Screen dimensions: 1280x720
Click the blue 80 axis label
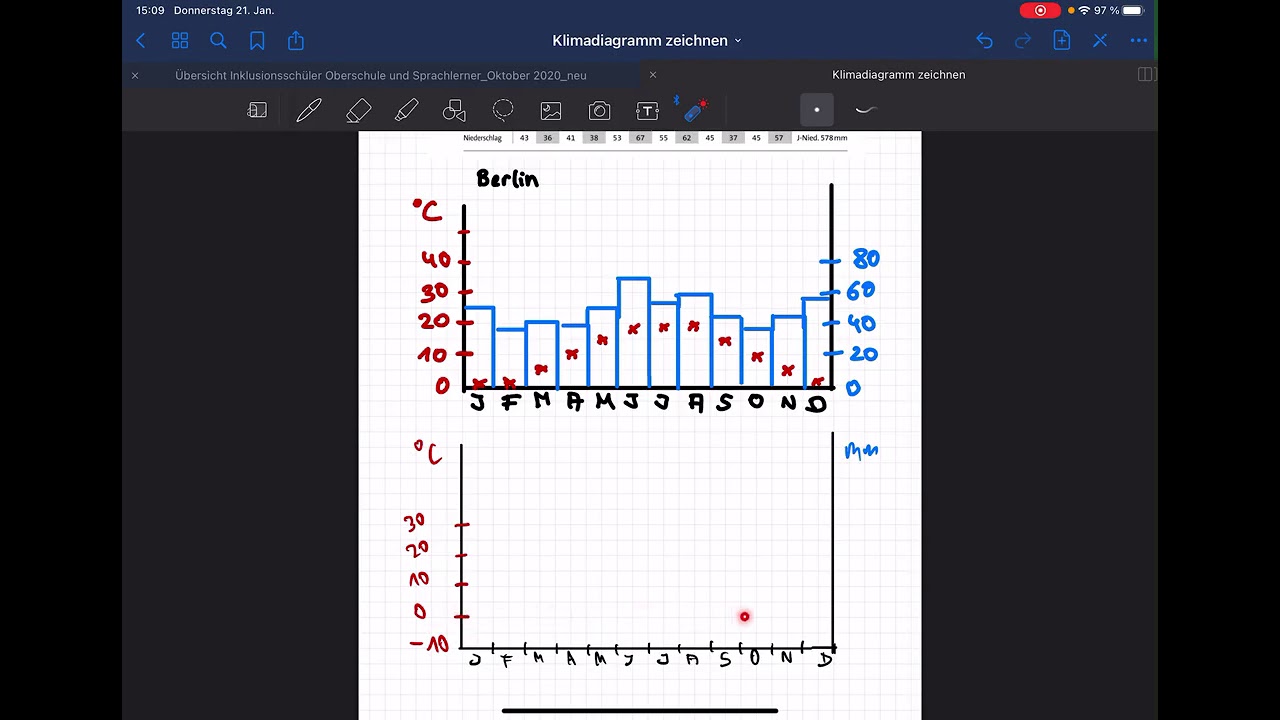coord(866,259)
